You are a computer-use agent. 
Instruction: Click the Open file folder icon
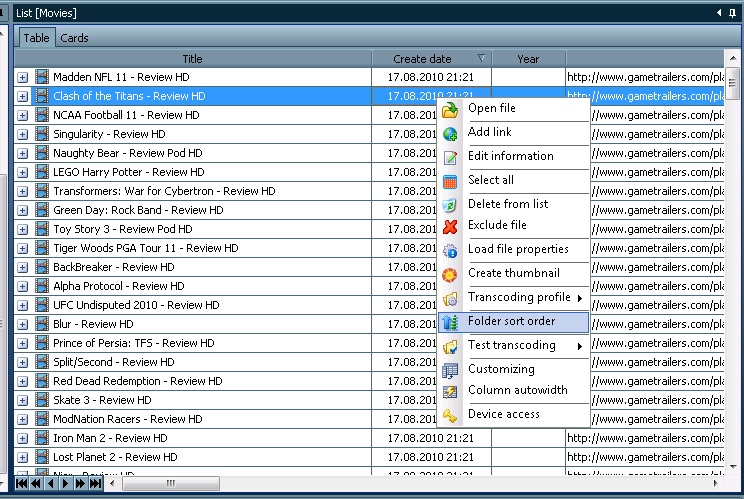tap(450, 109)
